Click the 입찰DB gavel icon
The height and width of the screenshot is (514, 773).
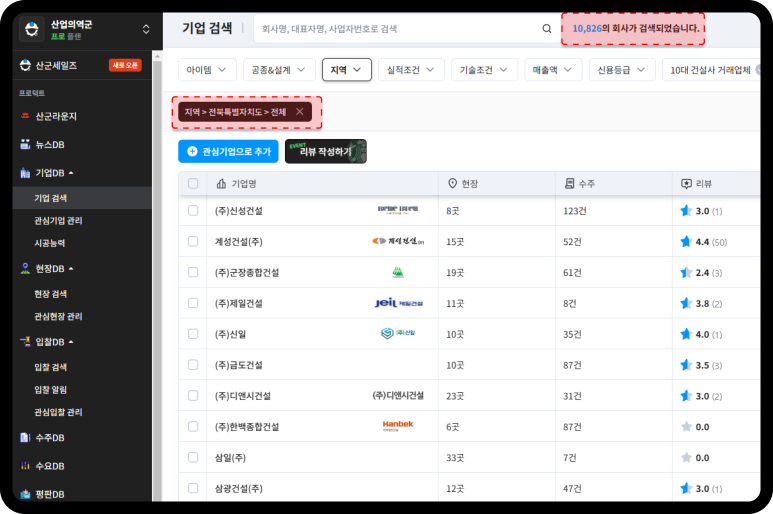tap(25, 342)
